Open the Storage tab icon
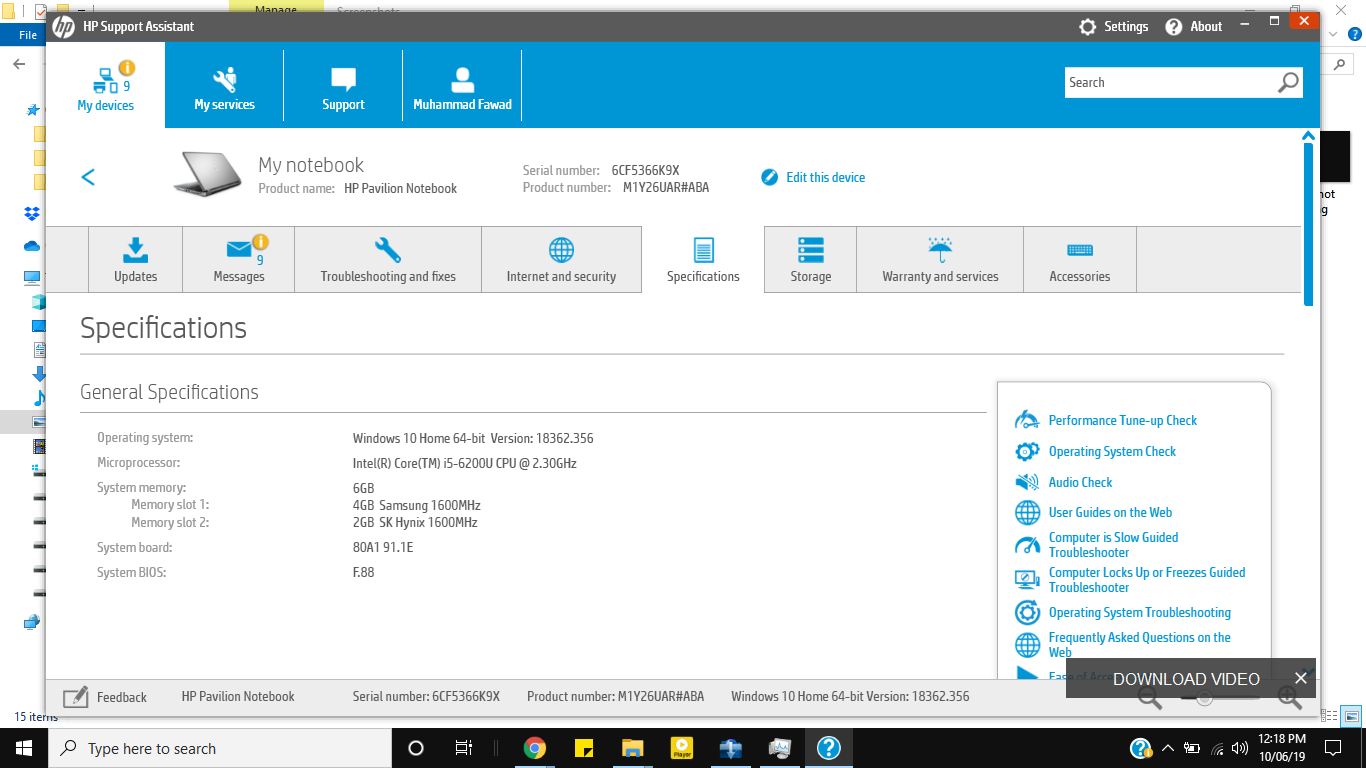 (x=810, y=249)
